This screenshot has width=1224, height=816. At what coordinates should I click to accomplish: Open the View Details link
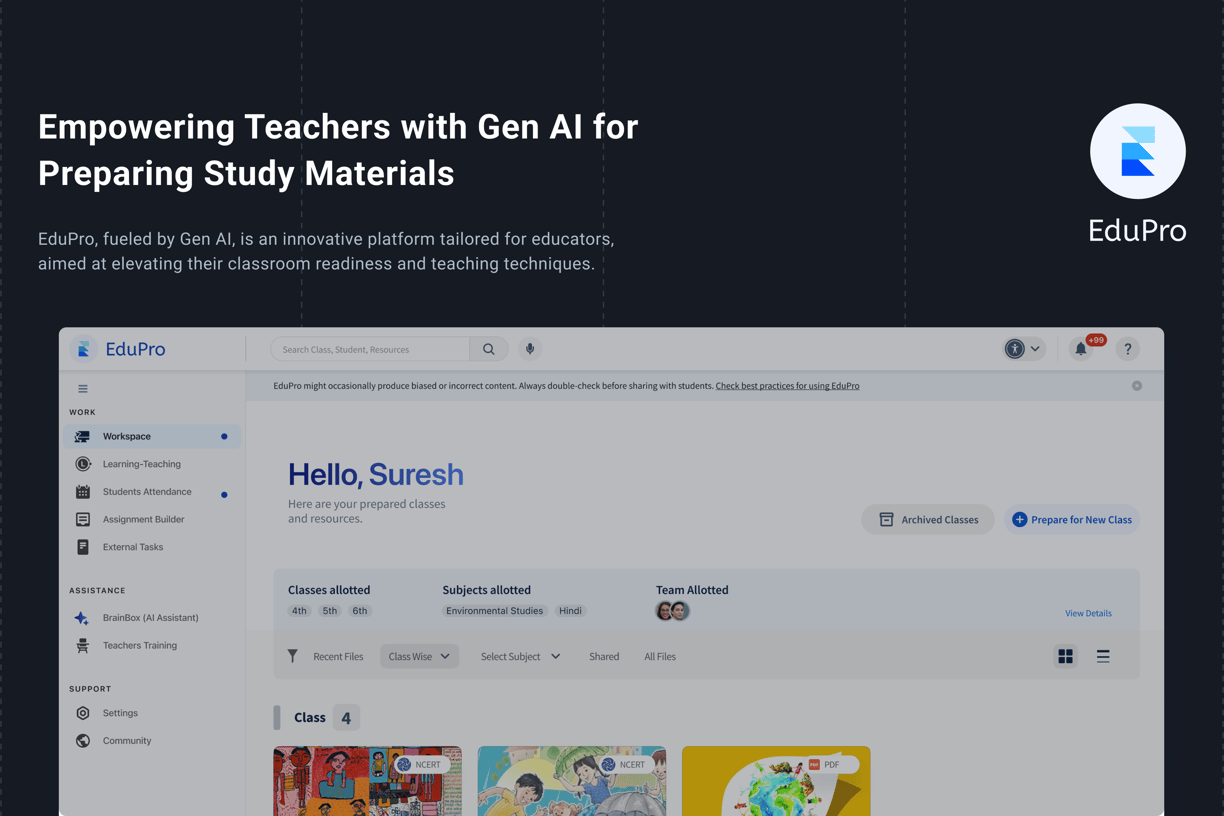pyautogui.click(x=1088, y=613)
